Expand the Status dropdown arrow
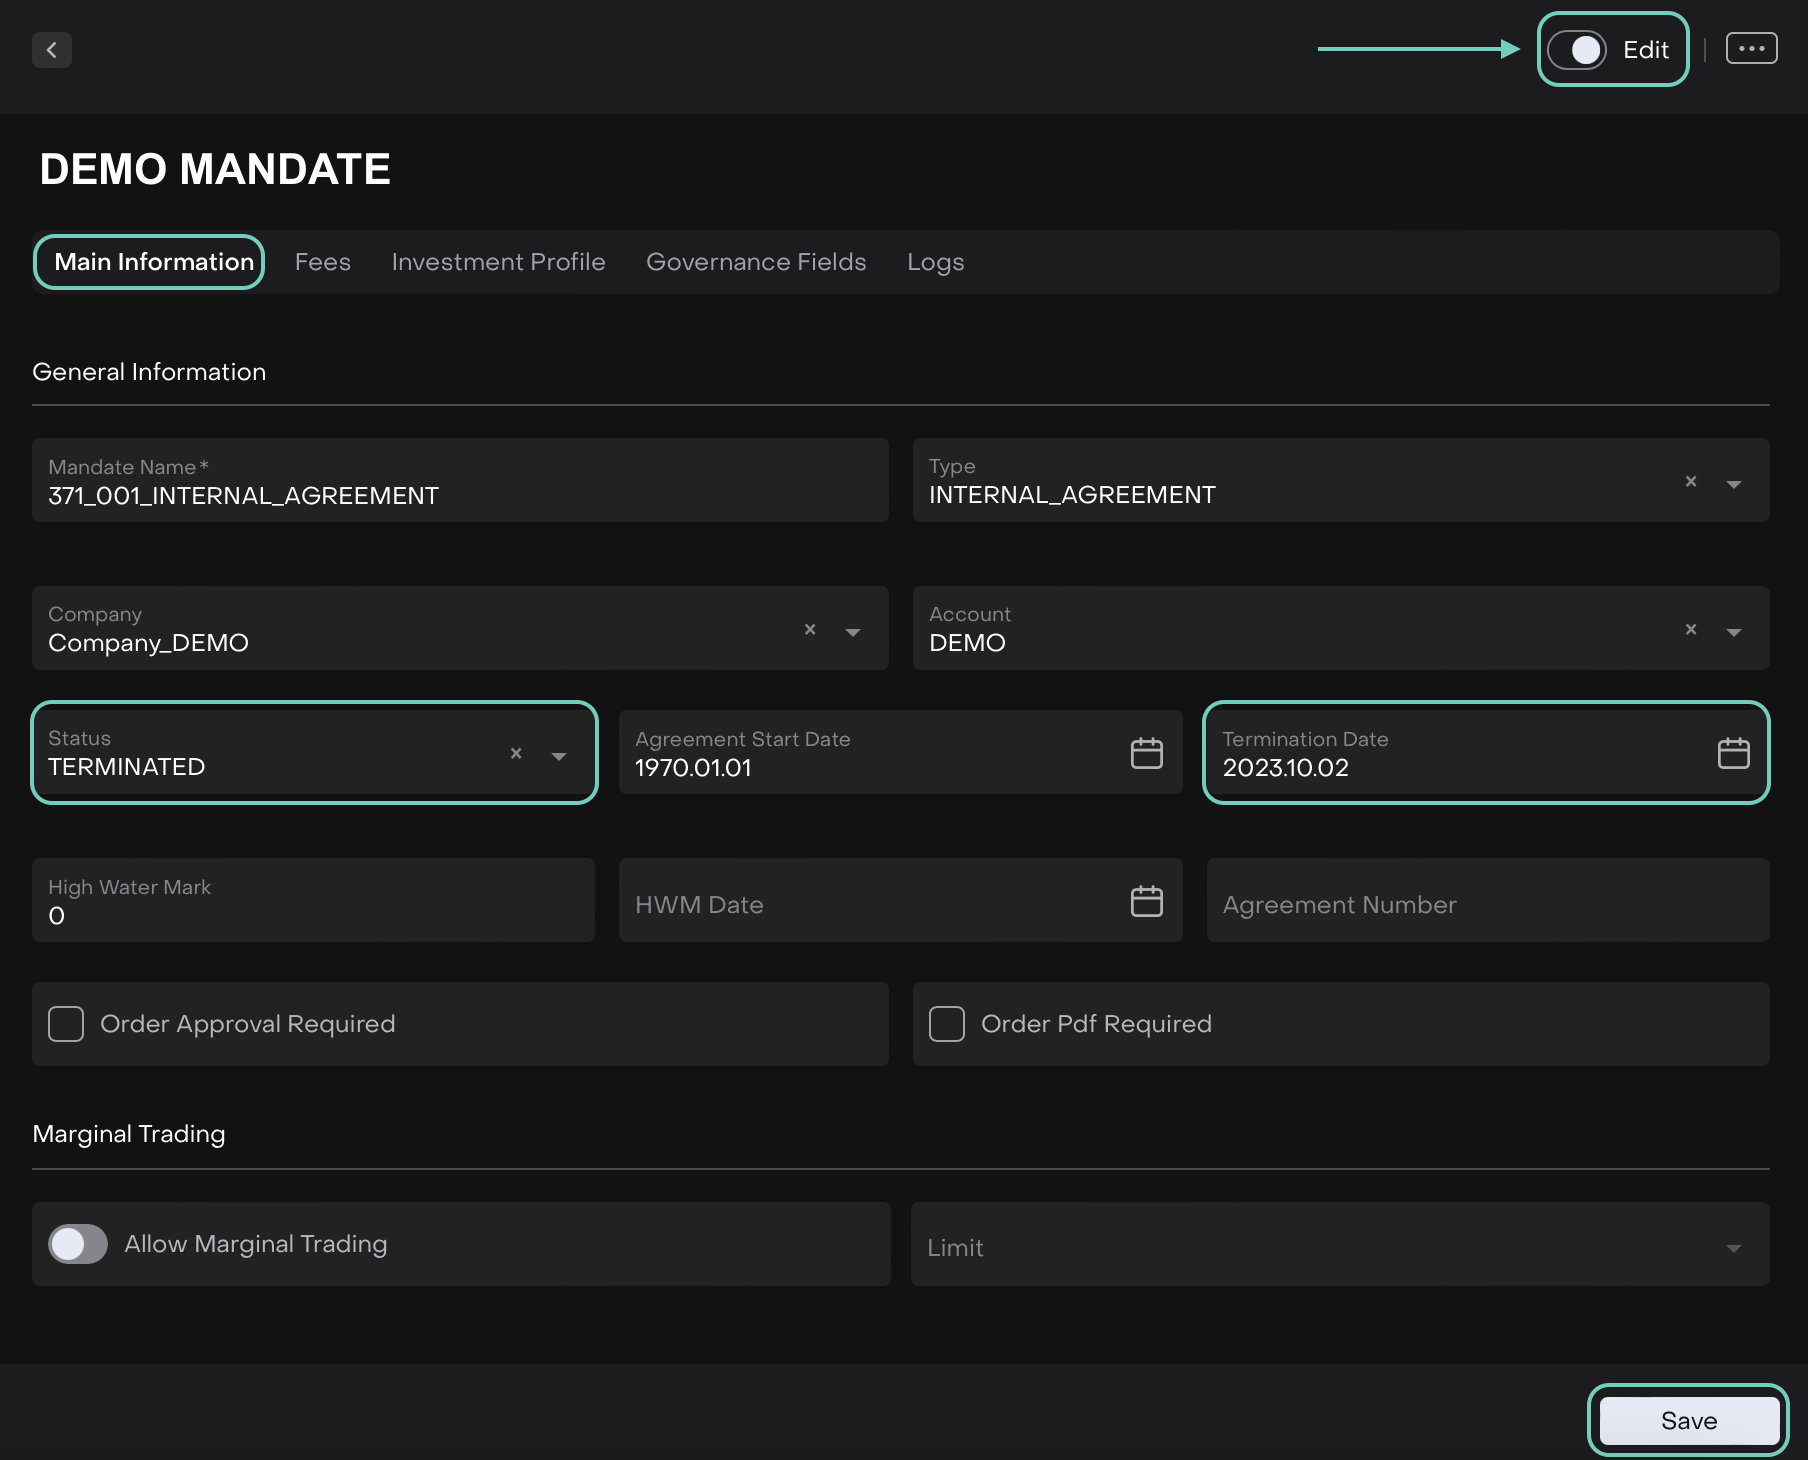The height and width of the screenshot is (1460, 1808). click(559, 756)
